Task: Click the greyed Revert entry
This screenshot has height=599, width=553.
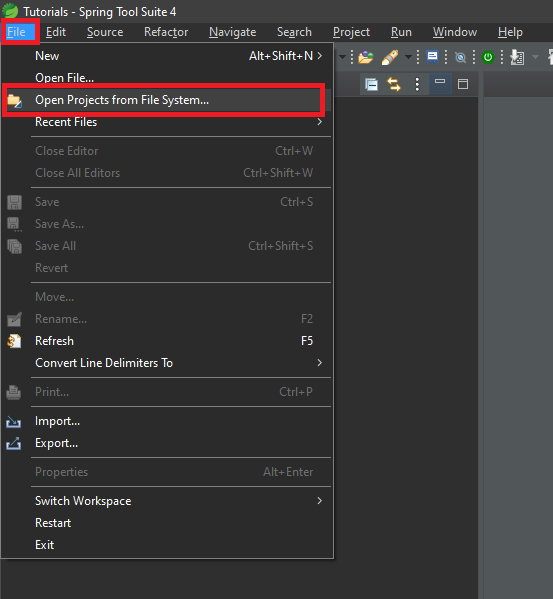Action: (x=167, y=268)
